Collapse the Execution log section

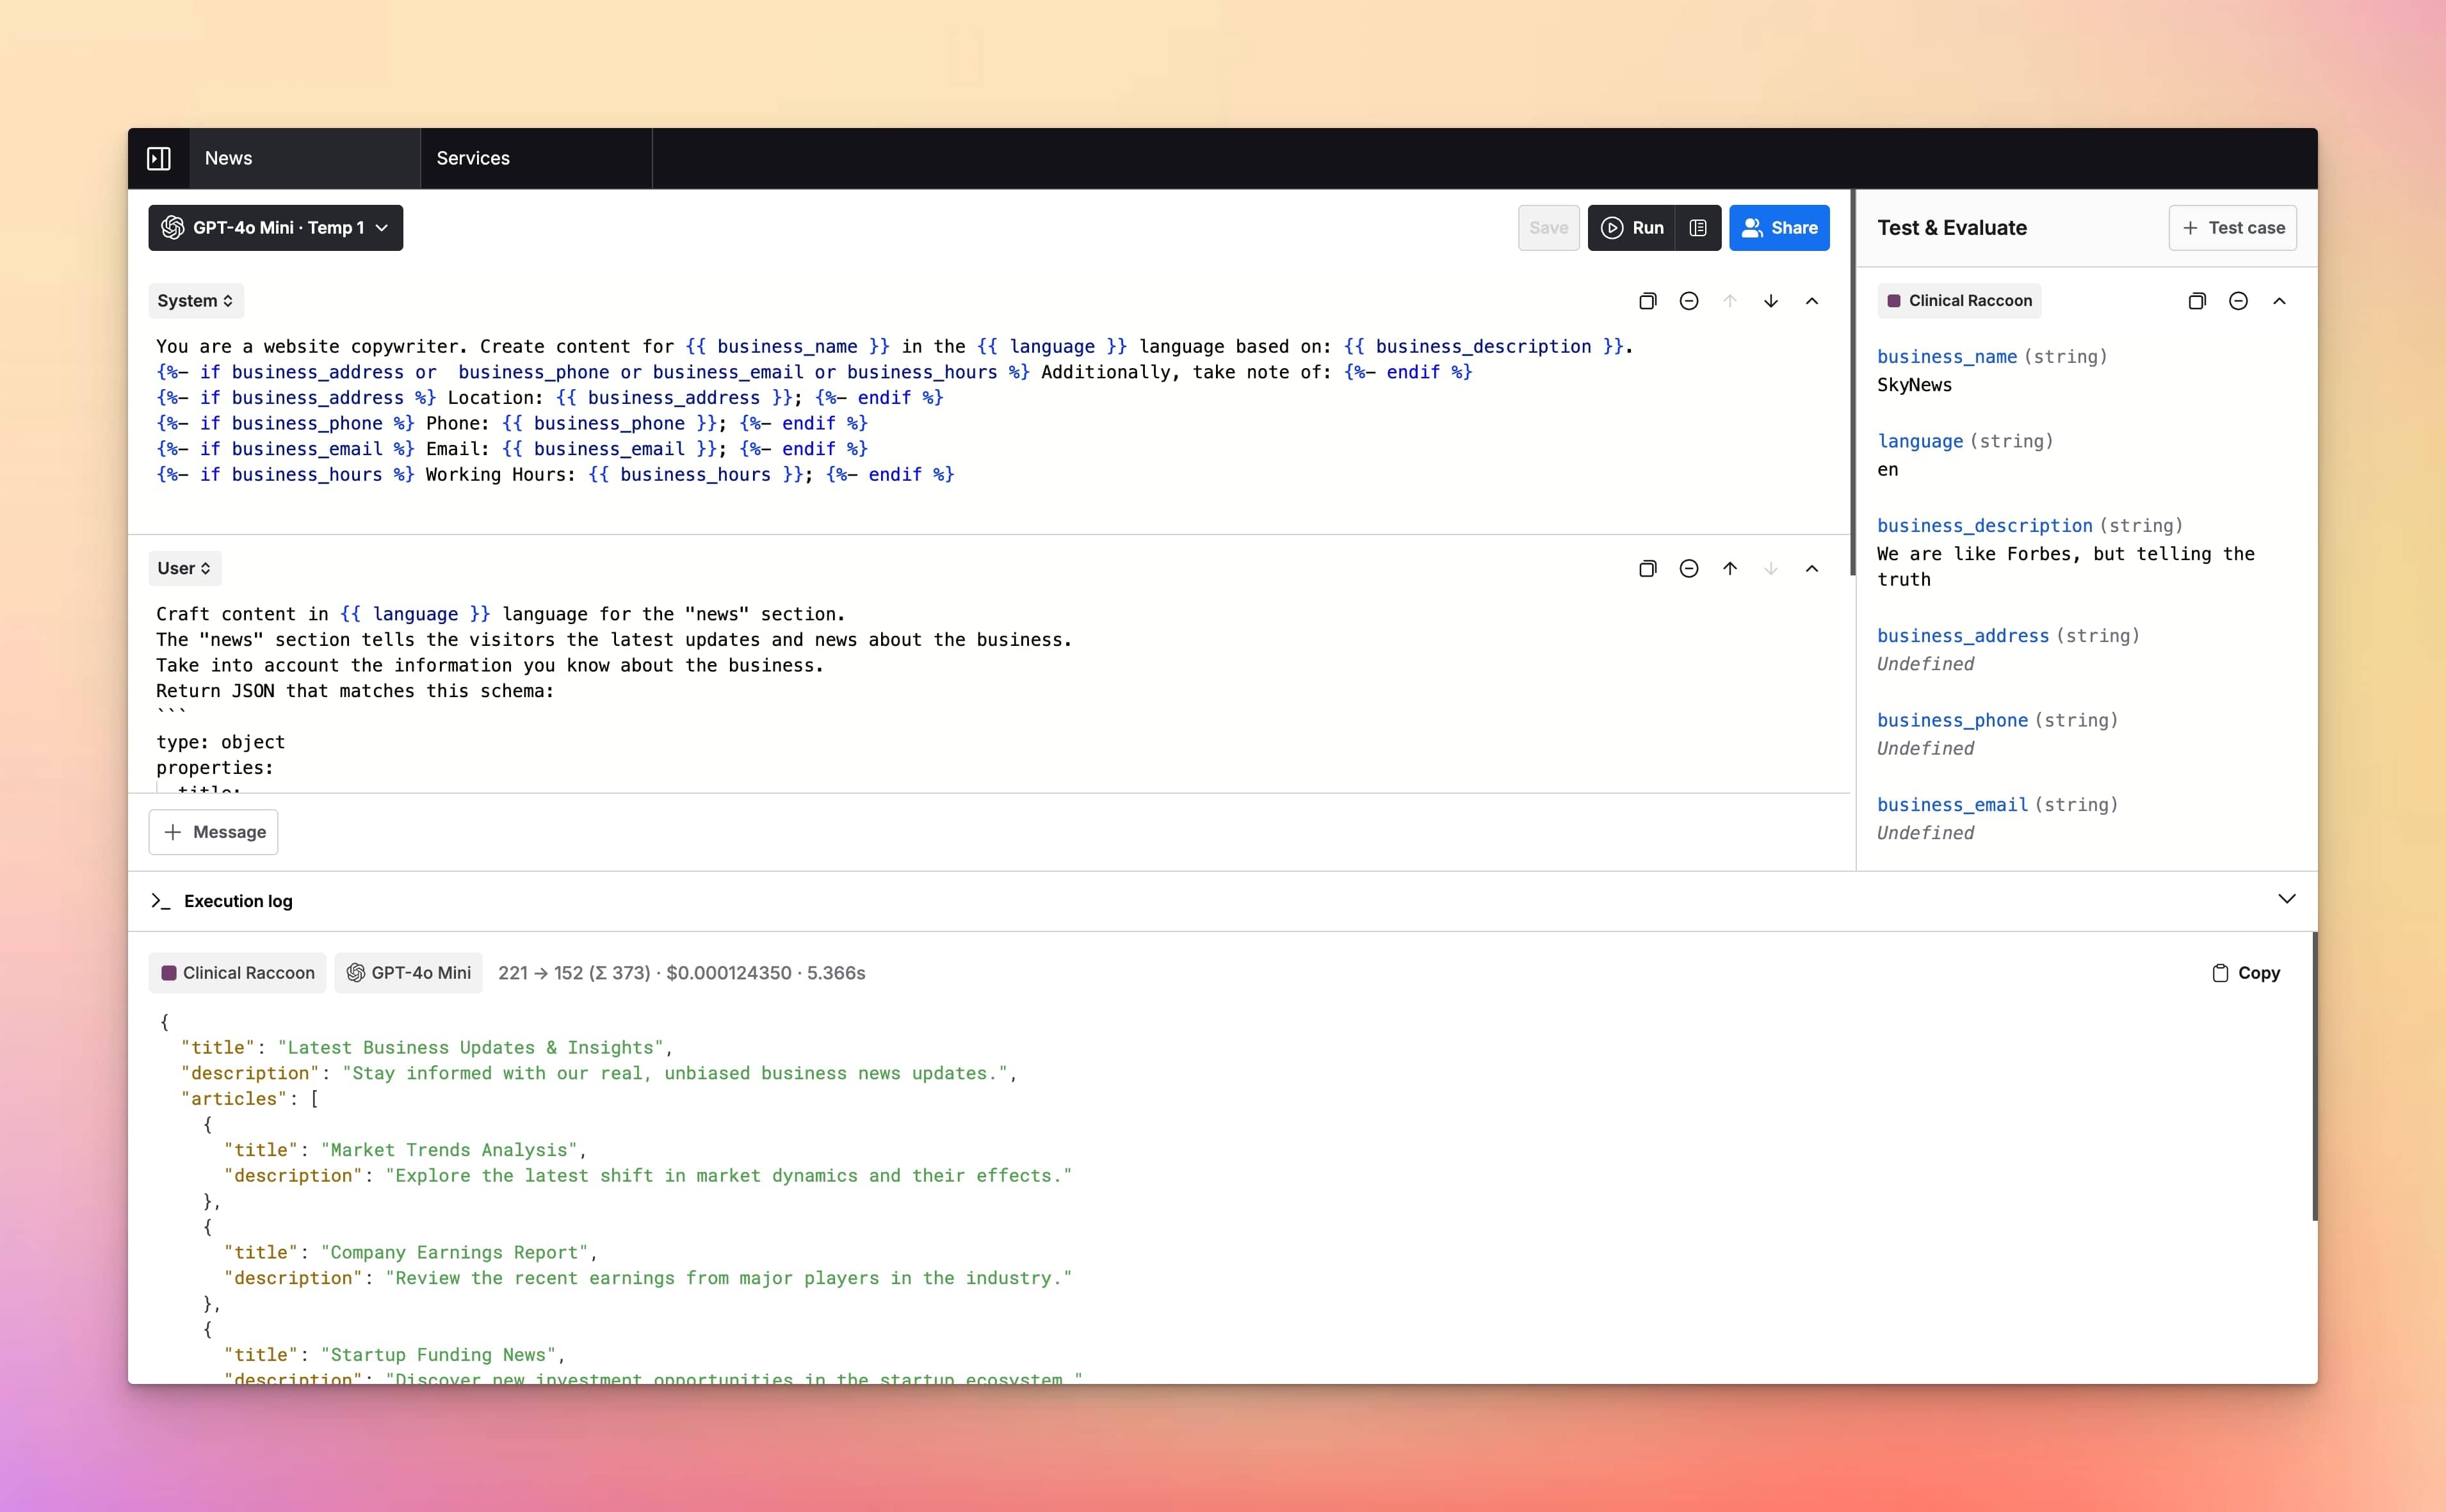2286,899
